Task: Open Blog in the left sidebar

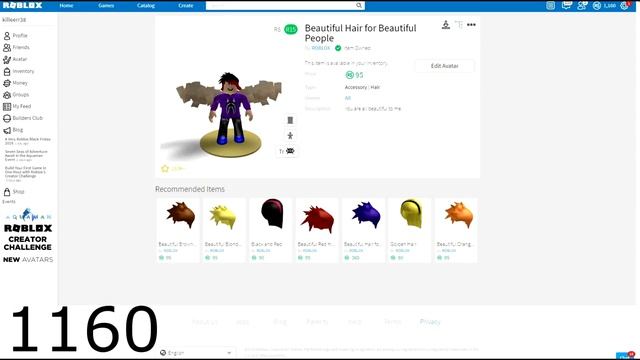Action: coord(13,130)
